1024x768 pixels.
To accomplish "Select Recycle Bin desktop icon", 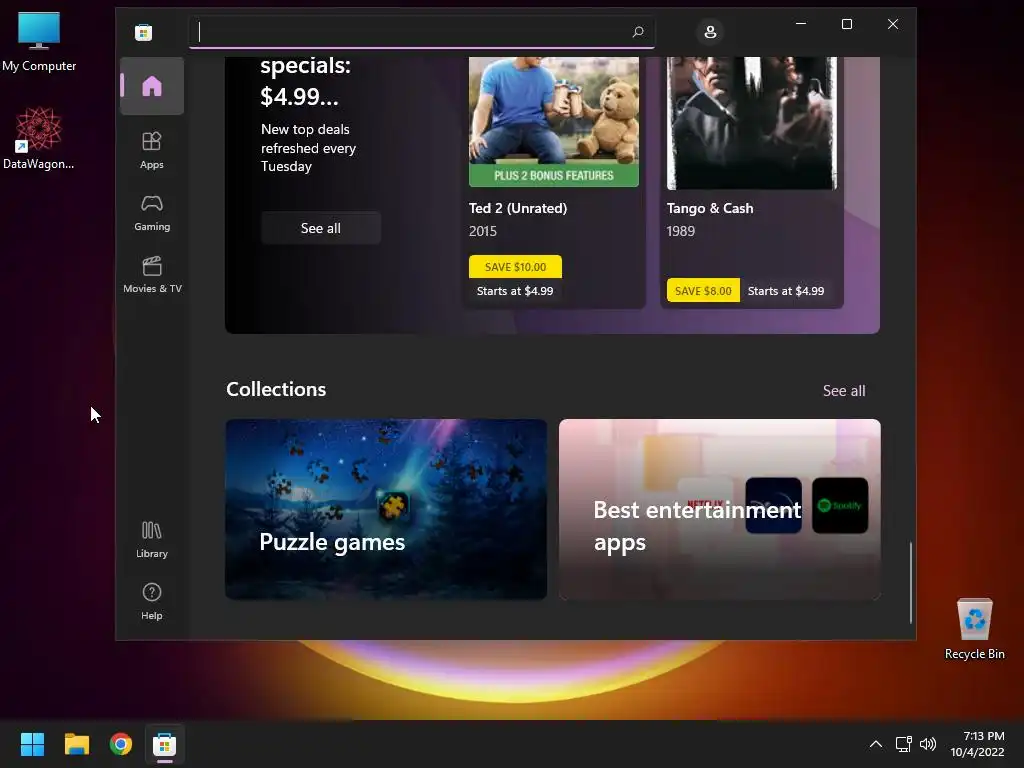I will 974,629.
